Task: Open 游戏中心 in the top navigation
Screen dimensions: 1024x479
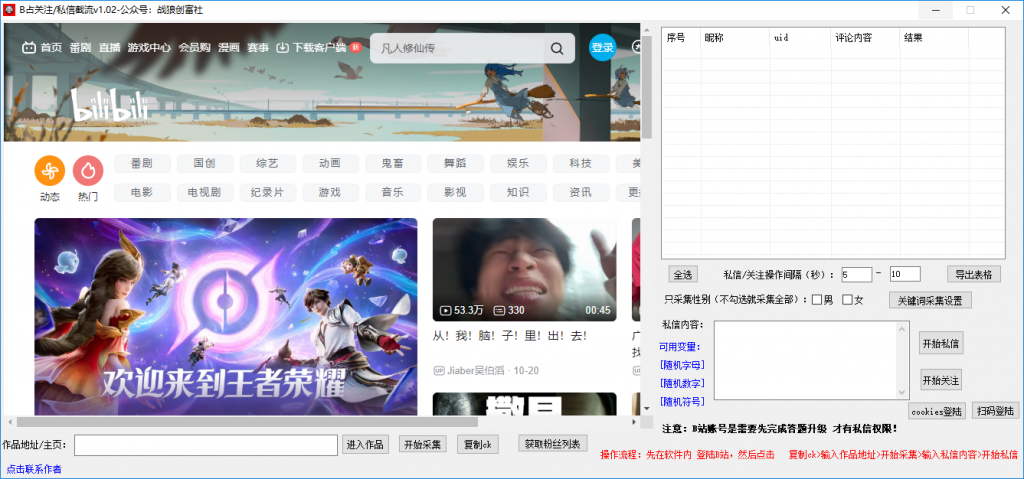Action: coord(149,48)
